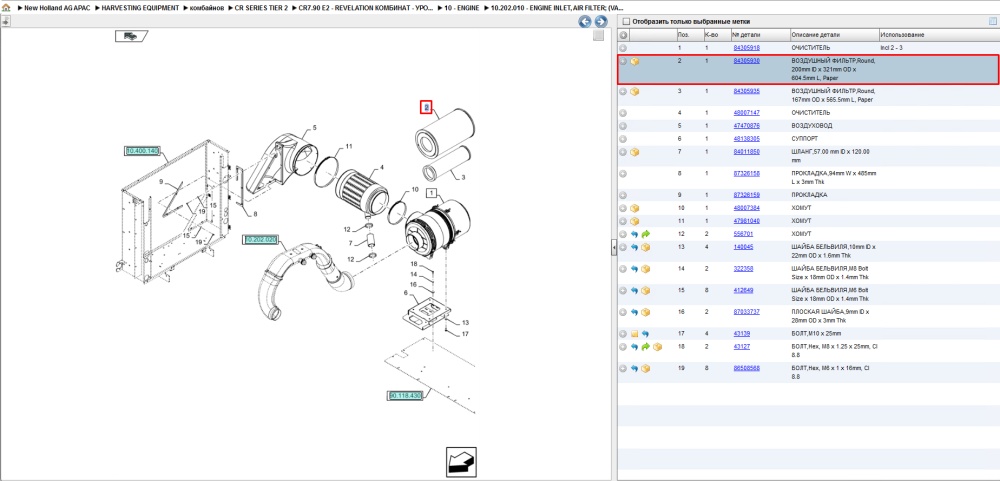This screenshot has width=1000, height=481.
Task: Open the New Holland AG APAC breadcrumb
Action: 57,8
